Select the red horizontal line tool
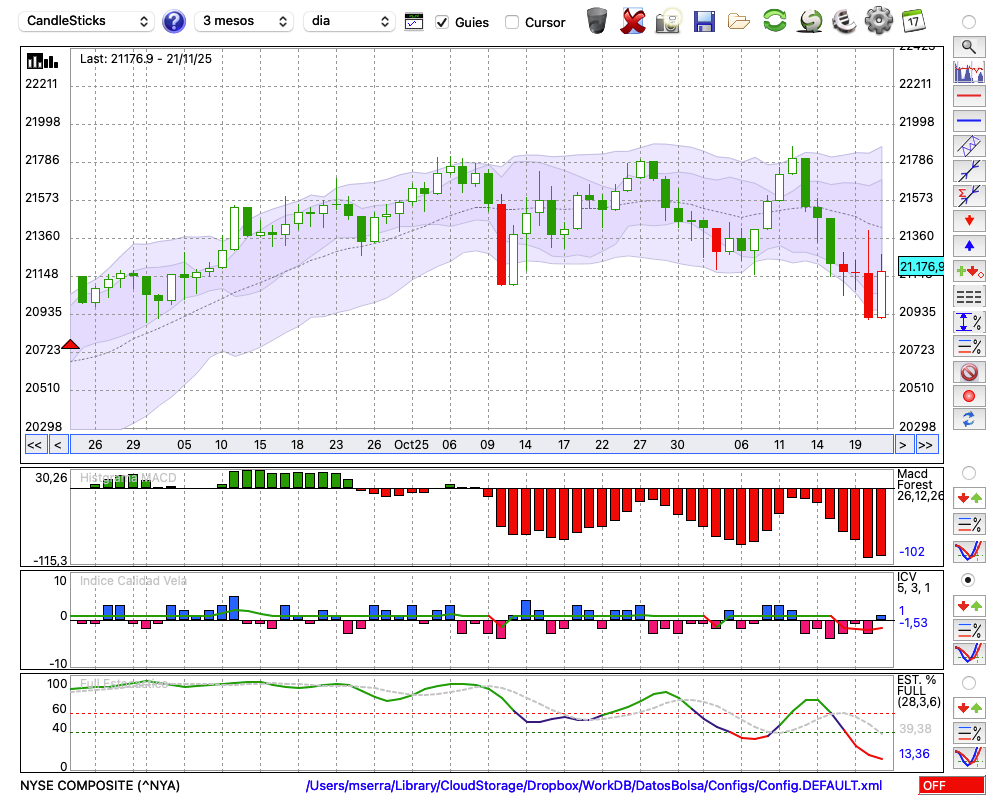Screen dimensions: 1000x800 click(x=969, y=96)
